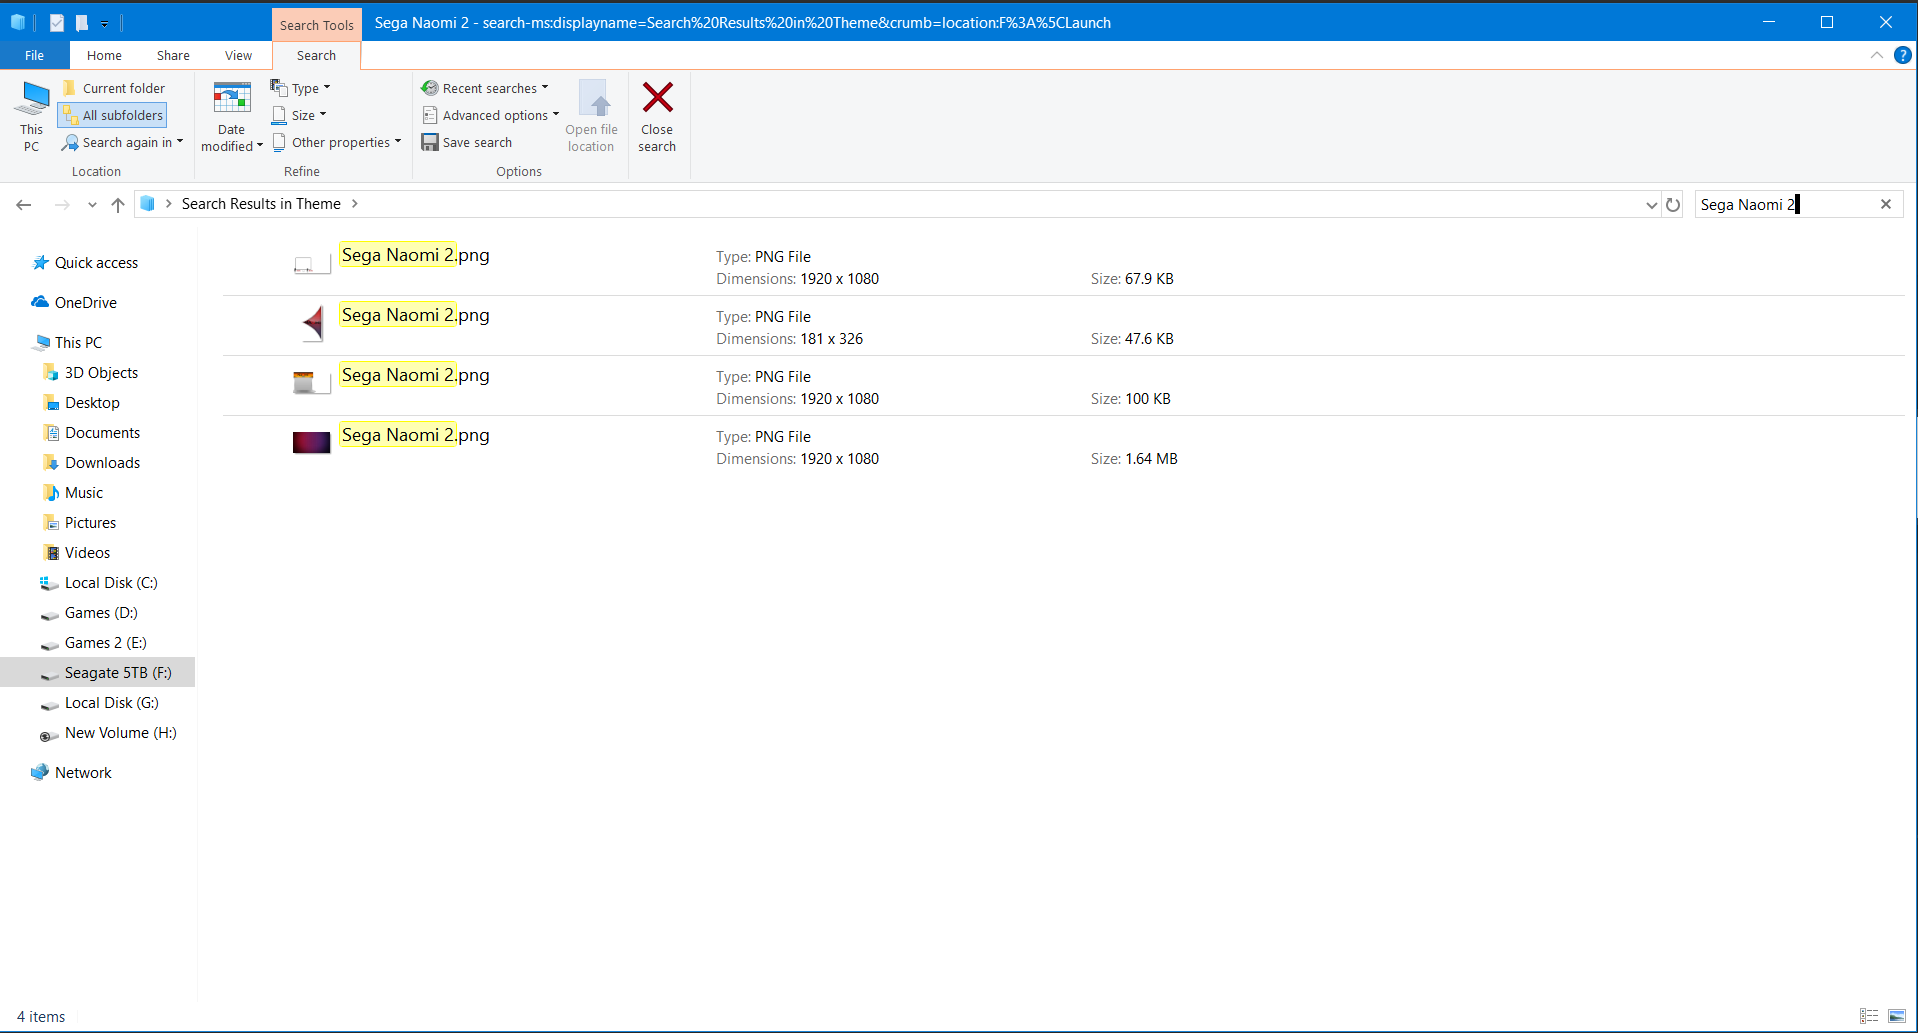Image resolution: width=1918 pixels, height=1033 pixels.
Task: Select Current folder search scope
Action: click(114, 88)
